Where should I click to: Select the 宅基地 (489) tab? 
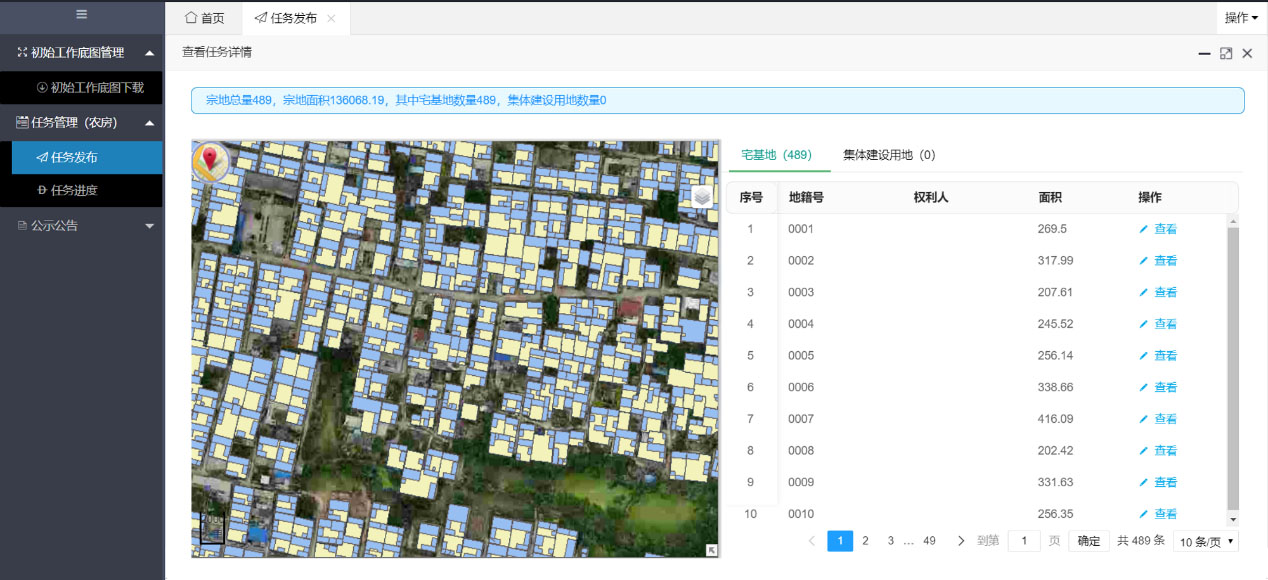[776, 155]
